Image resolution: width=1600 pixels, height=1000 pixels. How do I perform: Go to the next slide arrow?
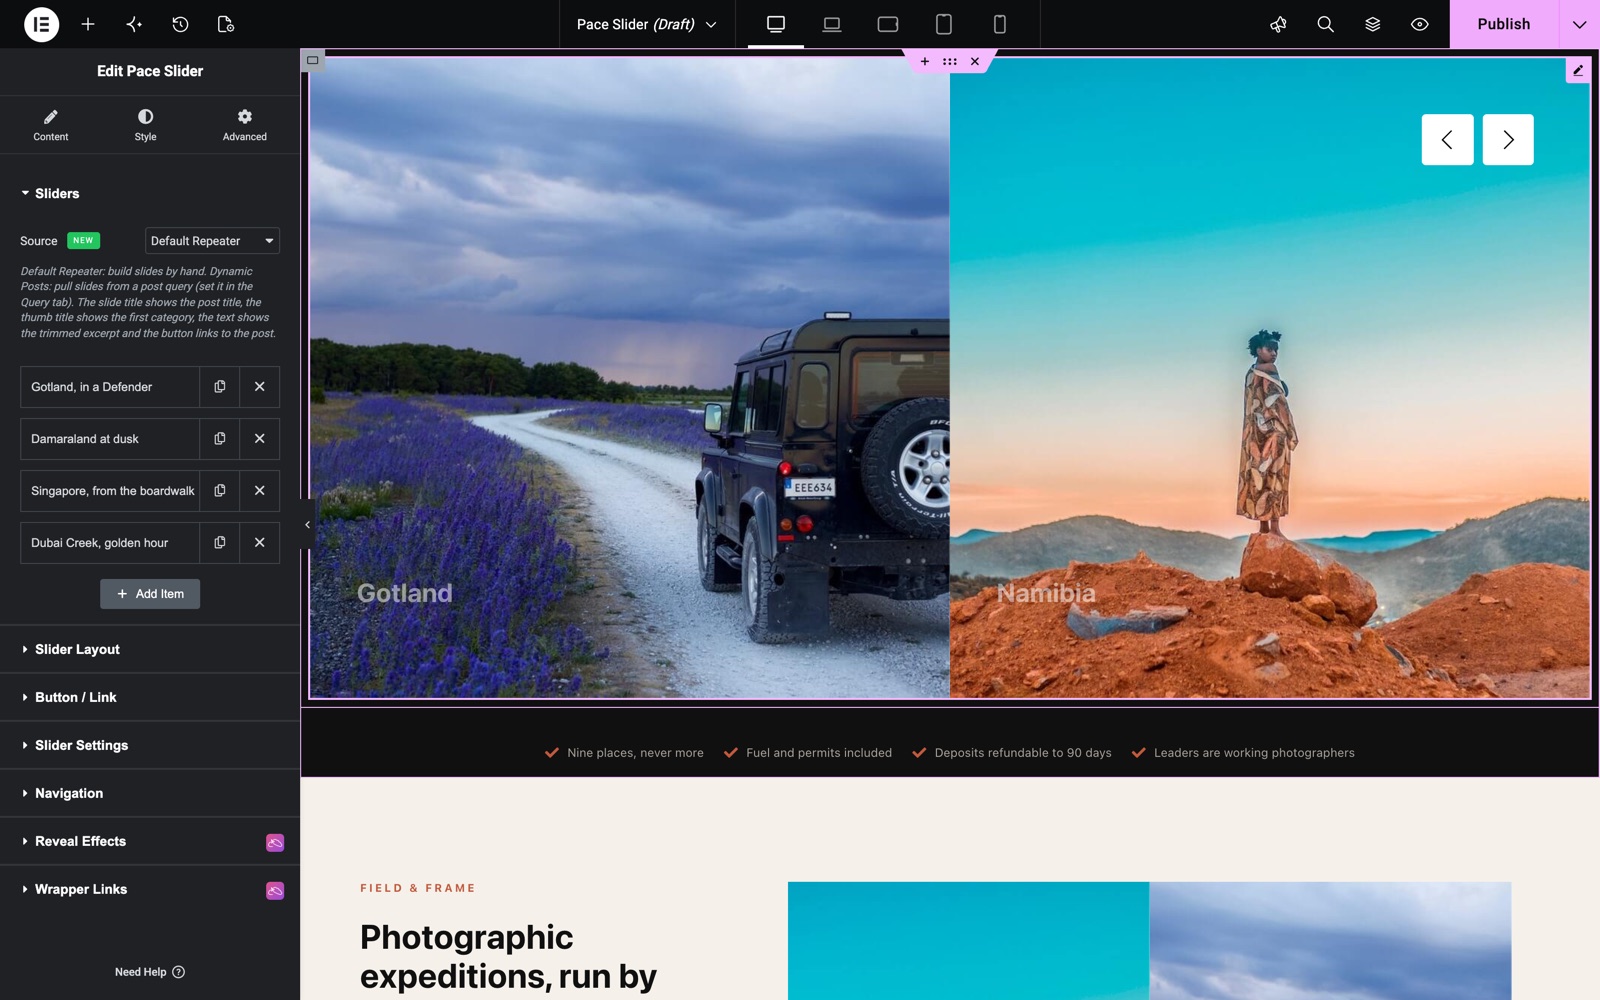coord(1508,140)
